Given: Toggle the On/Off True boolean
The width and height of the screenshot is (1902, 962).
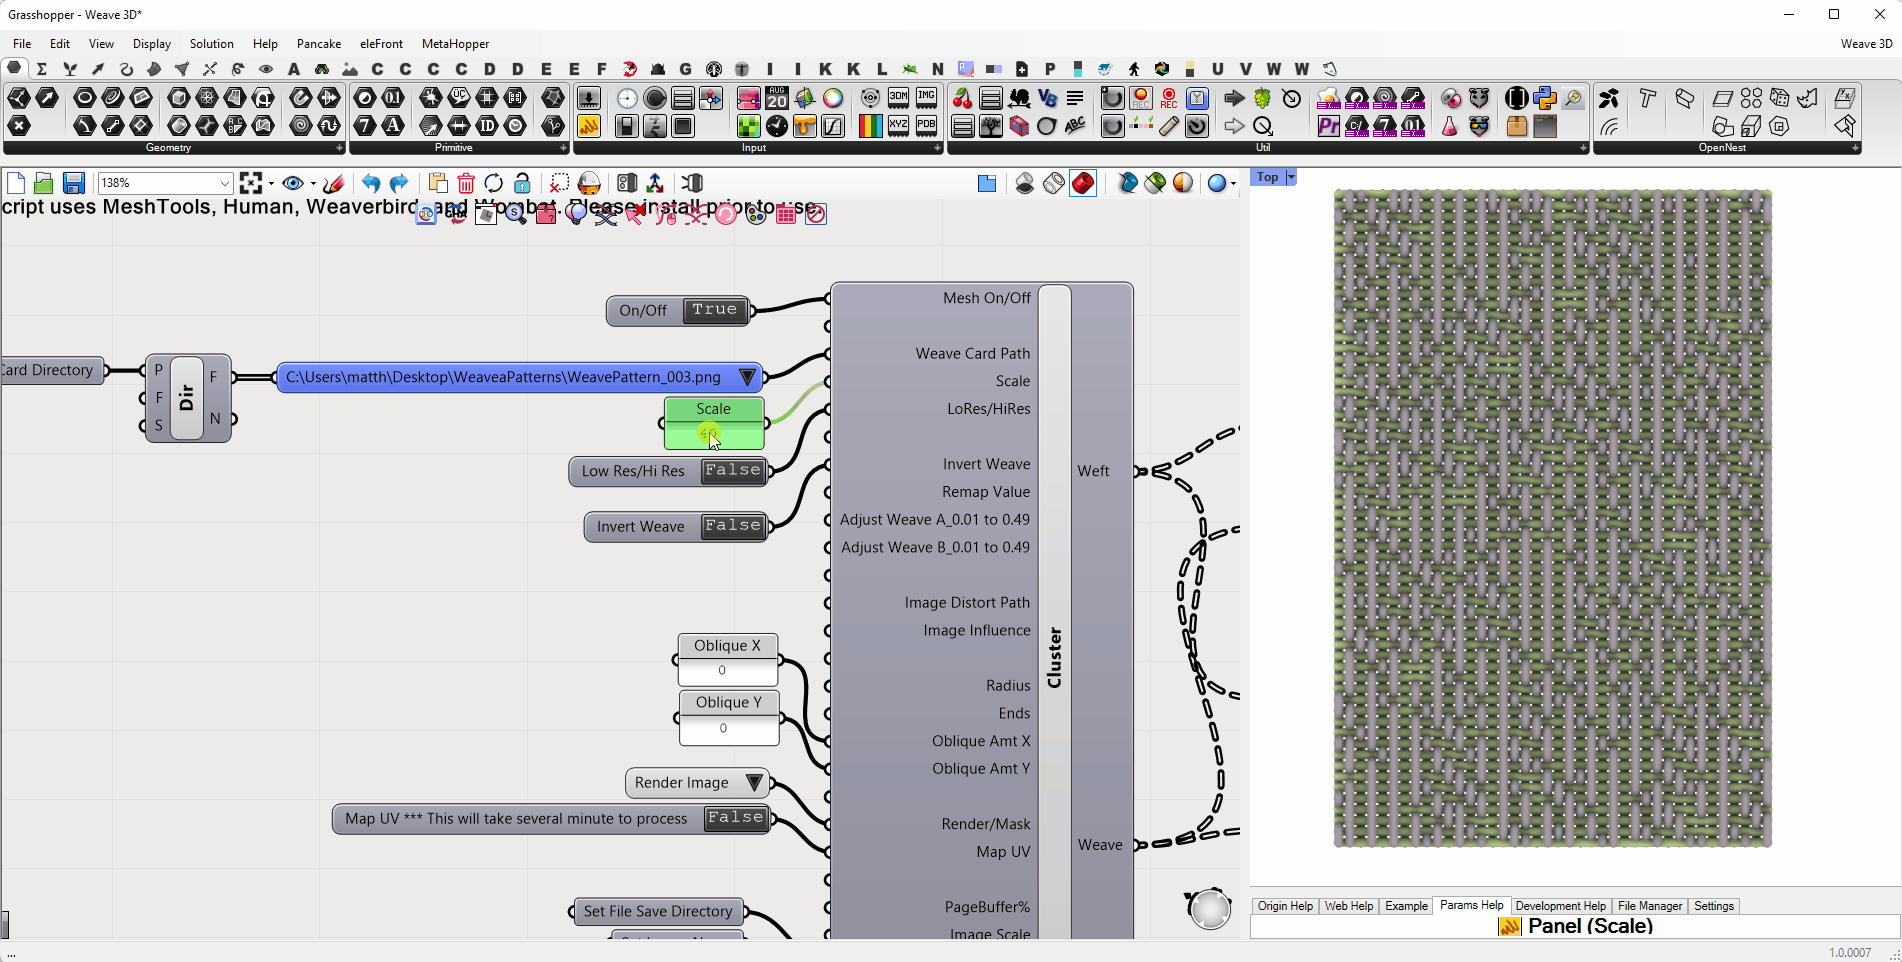Looking at the screenshot, I should point(714,310).
